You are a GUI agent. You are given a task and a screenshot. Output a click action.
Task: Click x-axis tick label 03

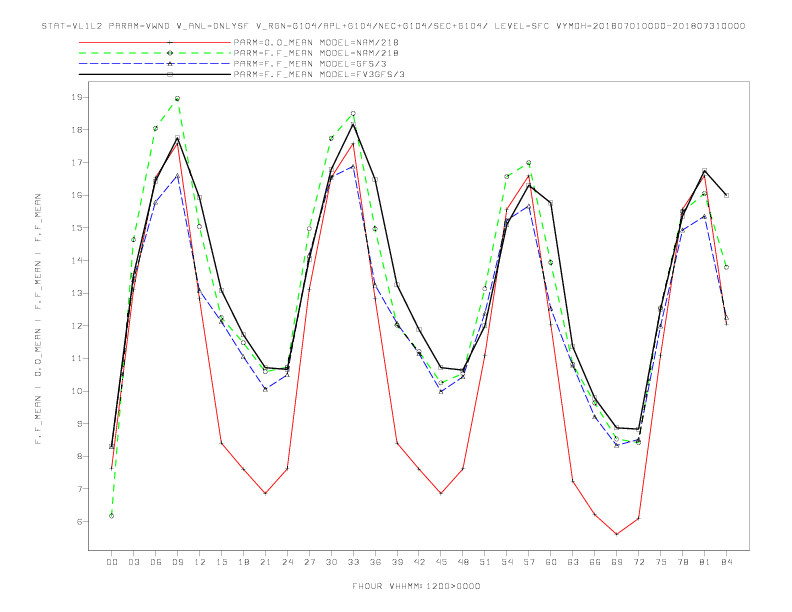pyautogui.click(x=133, y=562)
